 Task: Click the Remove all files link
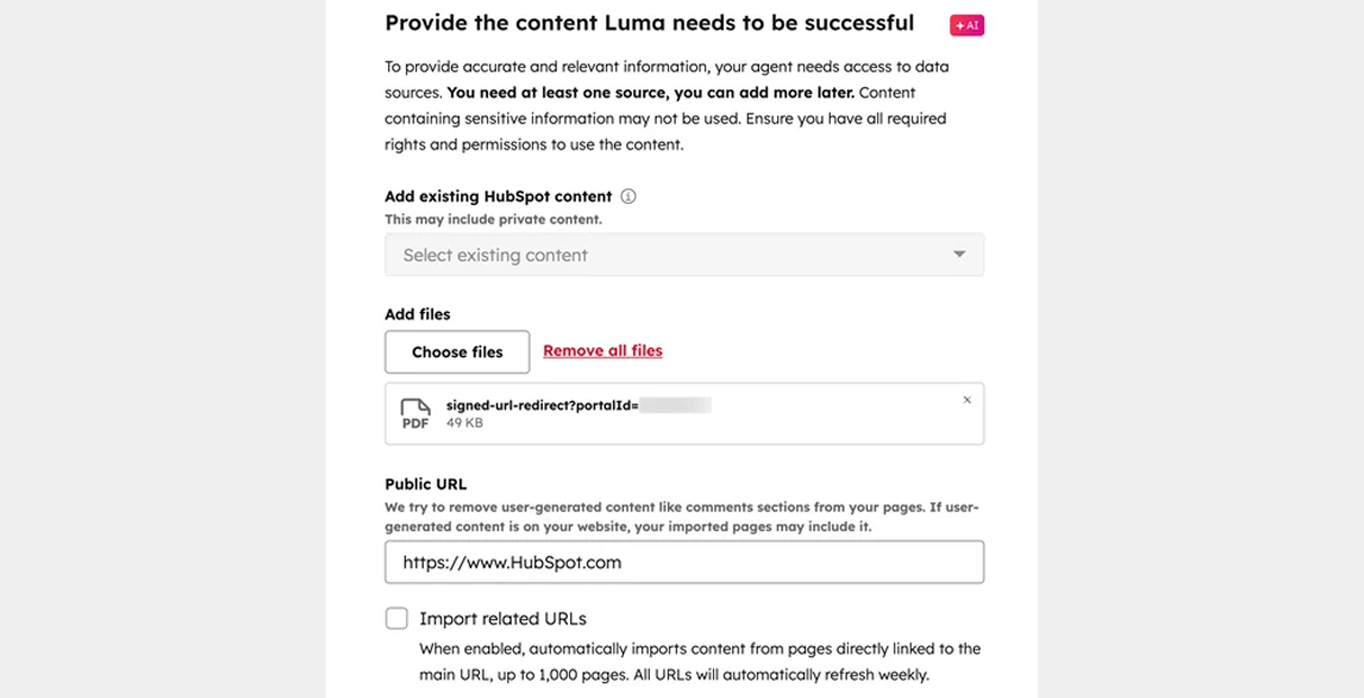[x=602, y=351]
